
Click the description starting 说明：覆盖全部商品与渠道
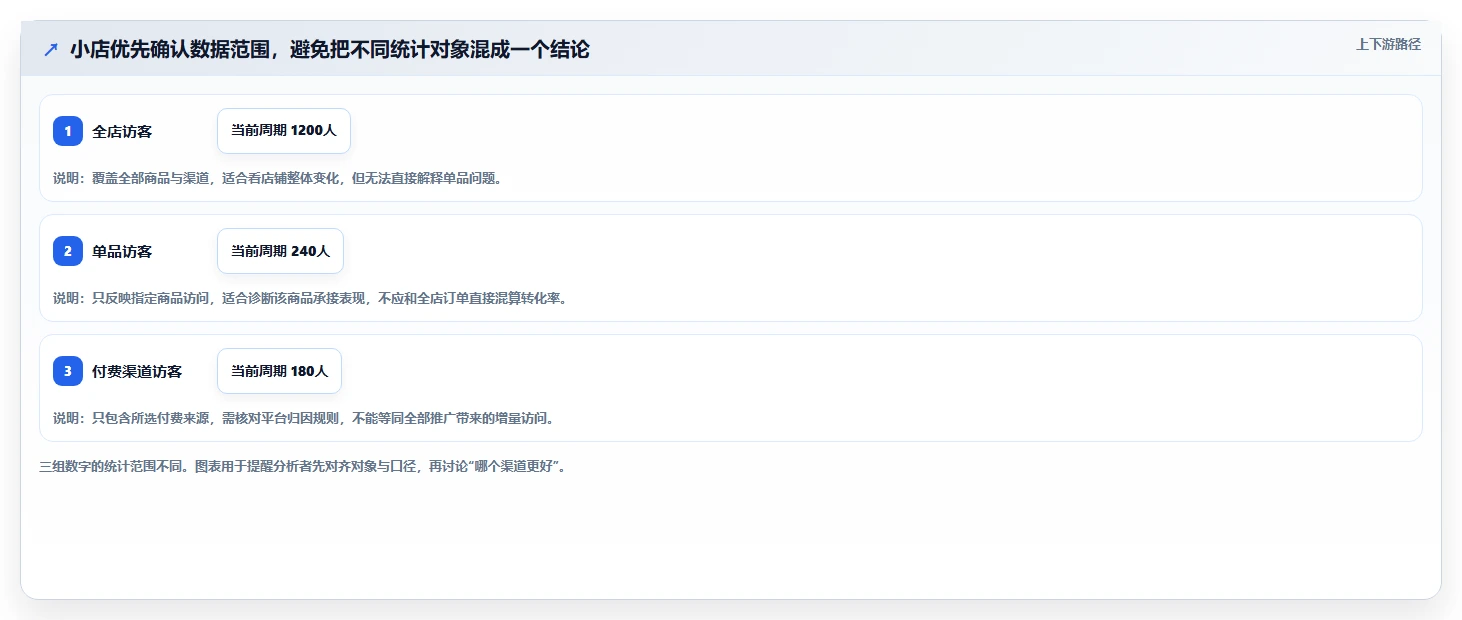278,178
